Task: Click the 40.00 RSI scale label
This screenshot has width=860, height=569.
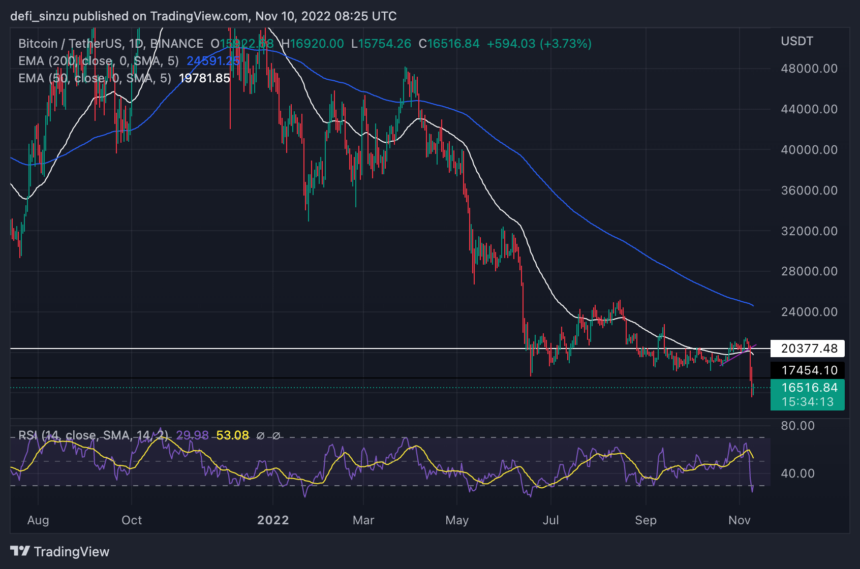Action: tap(798, 473)
